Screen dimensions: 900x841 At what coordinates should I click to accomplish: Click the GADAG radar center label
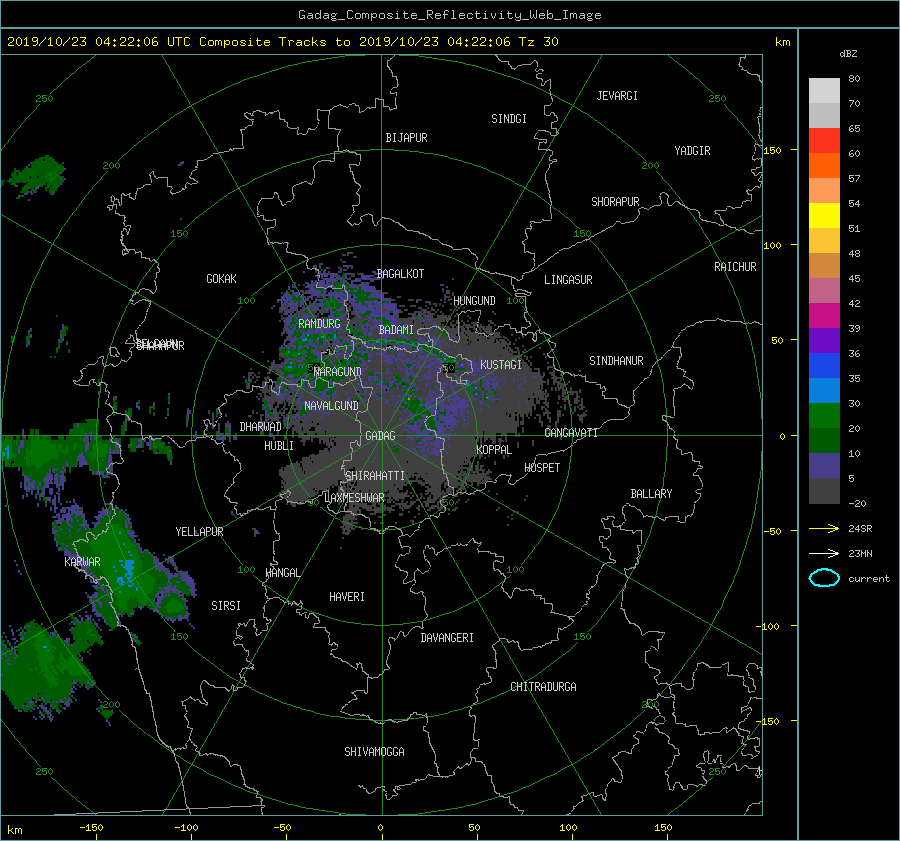click(380, 436)
